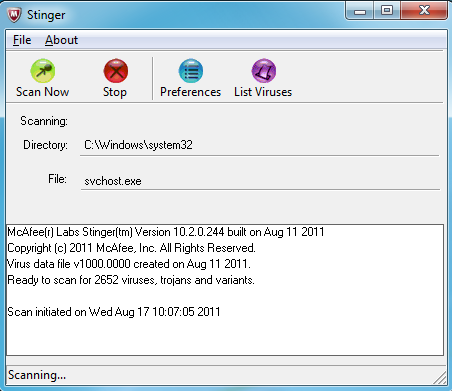Open Preferences via the blue list icon
Screen dimensions: 452x391
pyautogui.click(x=191, y=71)
